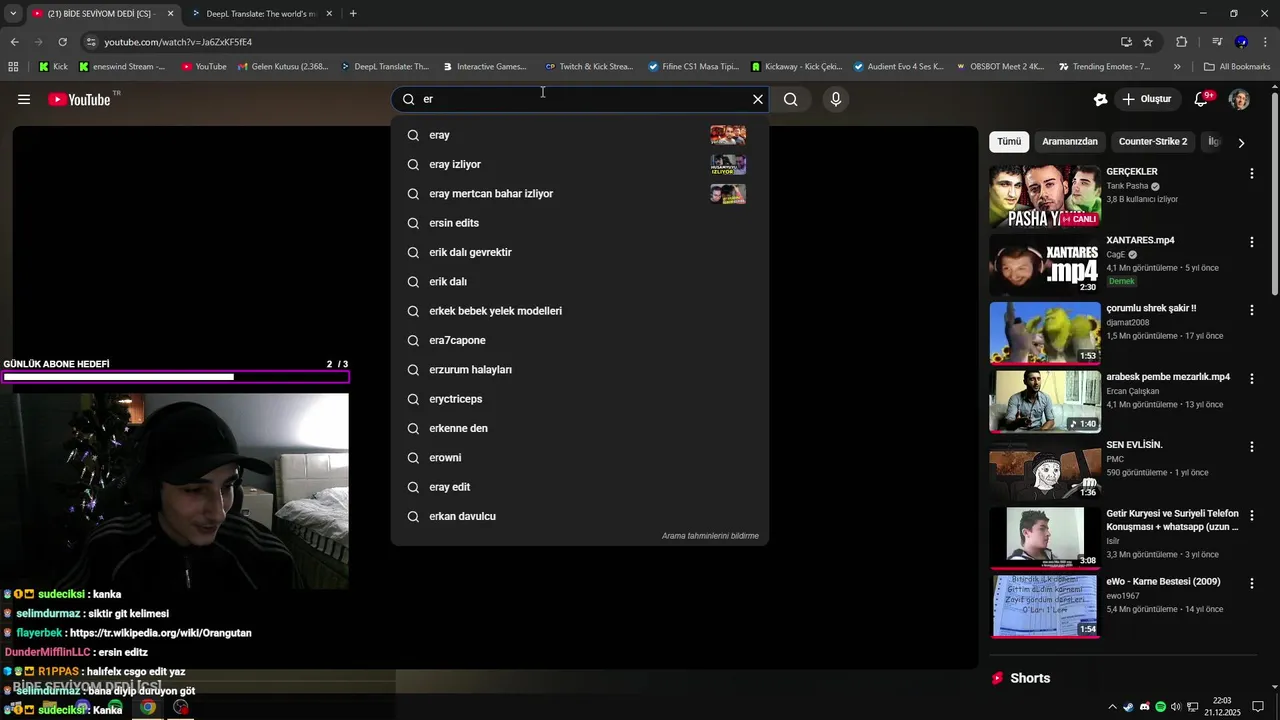Open Steam from the system tray
Image resolution: width=1280 pixels, height=720 pixels.
pyautogui.click(x=1128, y=707)
